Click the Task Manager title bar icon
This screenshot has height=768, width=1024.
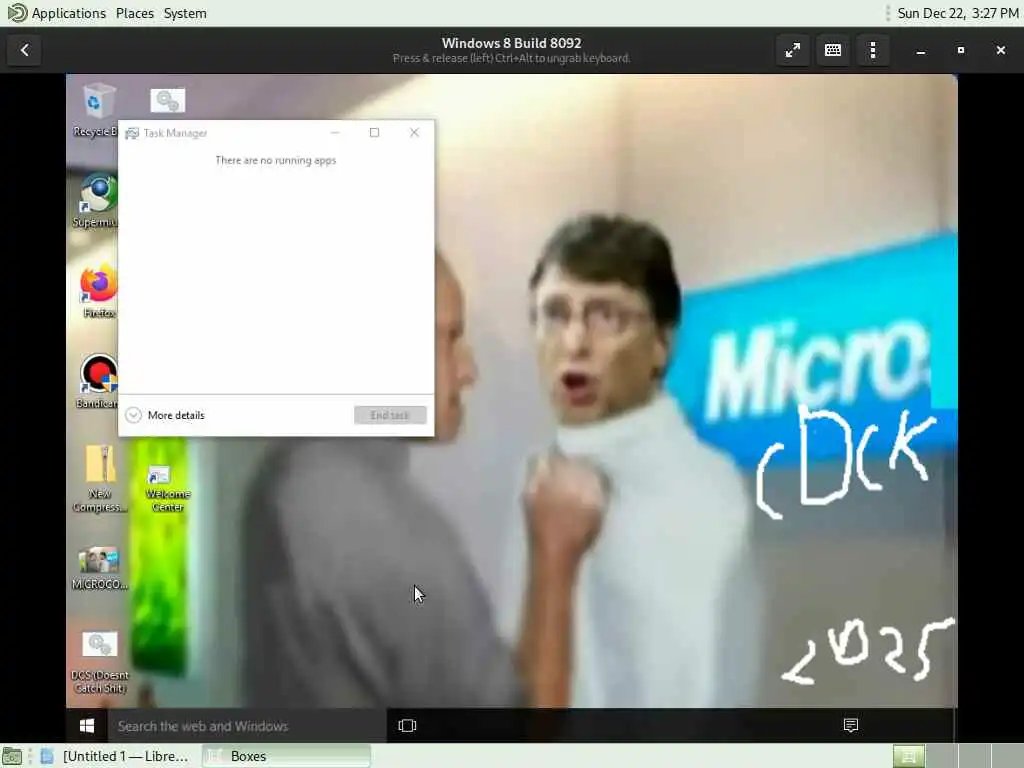point(132,133)
